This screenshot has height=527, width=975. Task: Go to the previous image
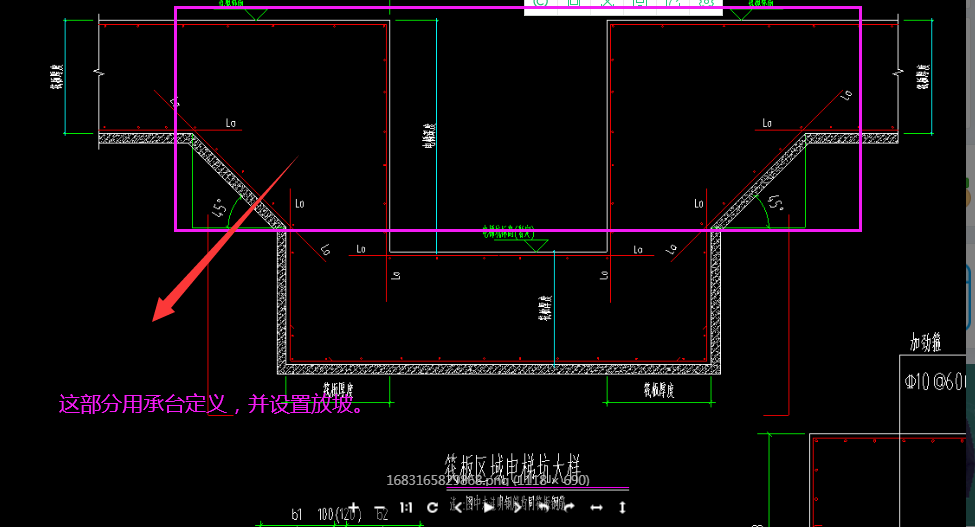click(460, 508)
